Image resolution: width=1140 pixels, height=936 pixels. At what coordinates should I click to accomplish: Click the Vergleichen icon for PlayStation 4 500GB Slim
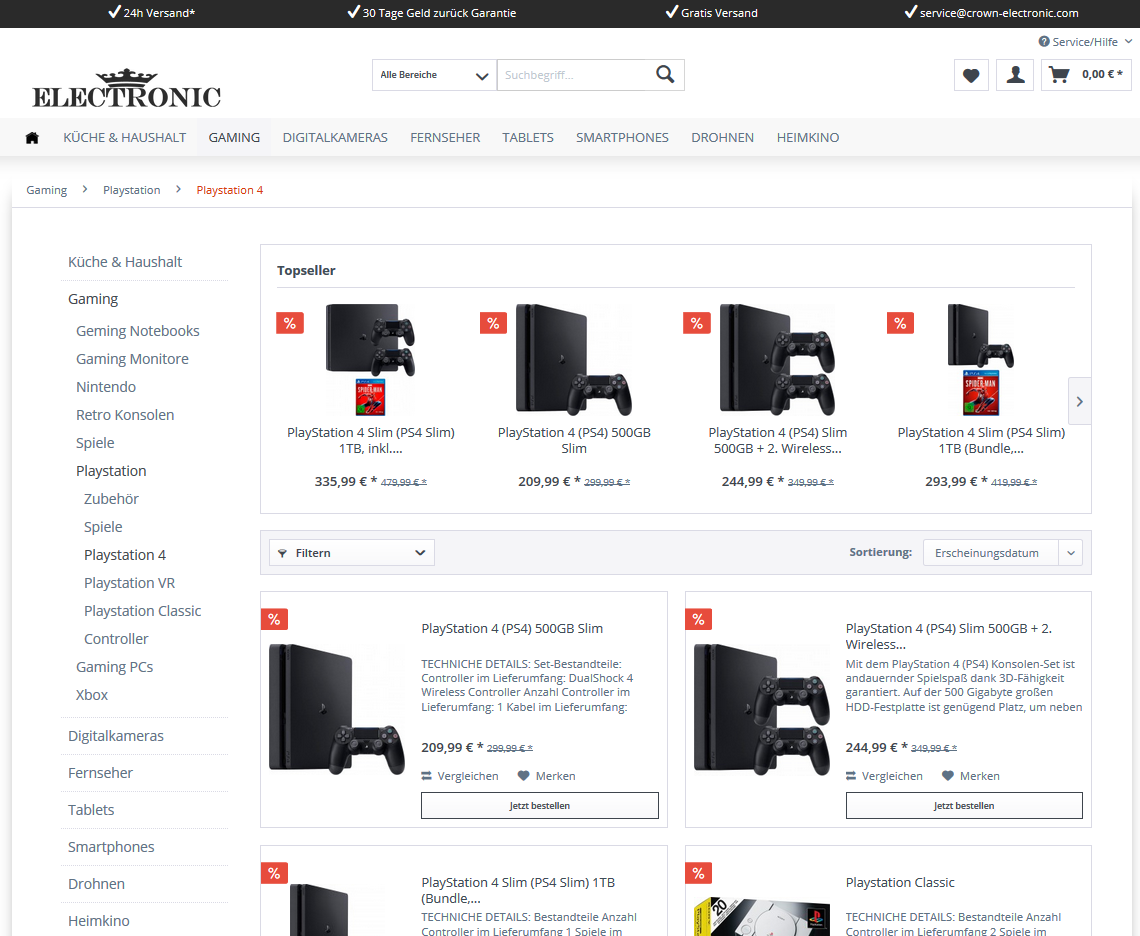tap(426, 776)
